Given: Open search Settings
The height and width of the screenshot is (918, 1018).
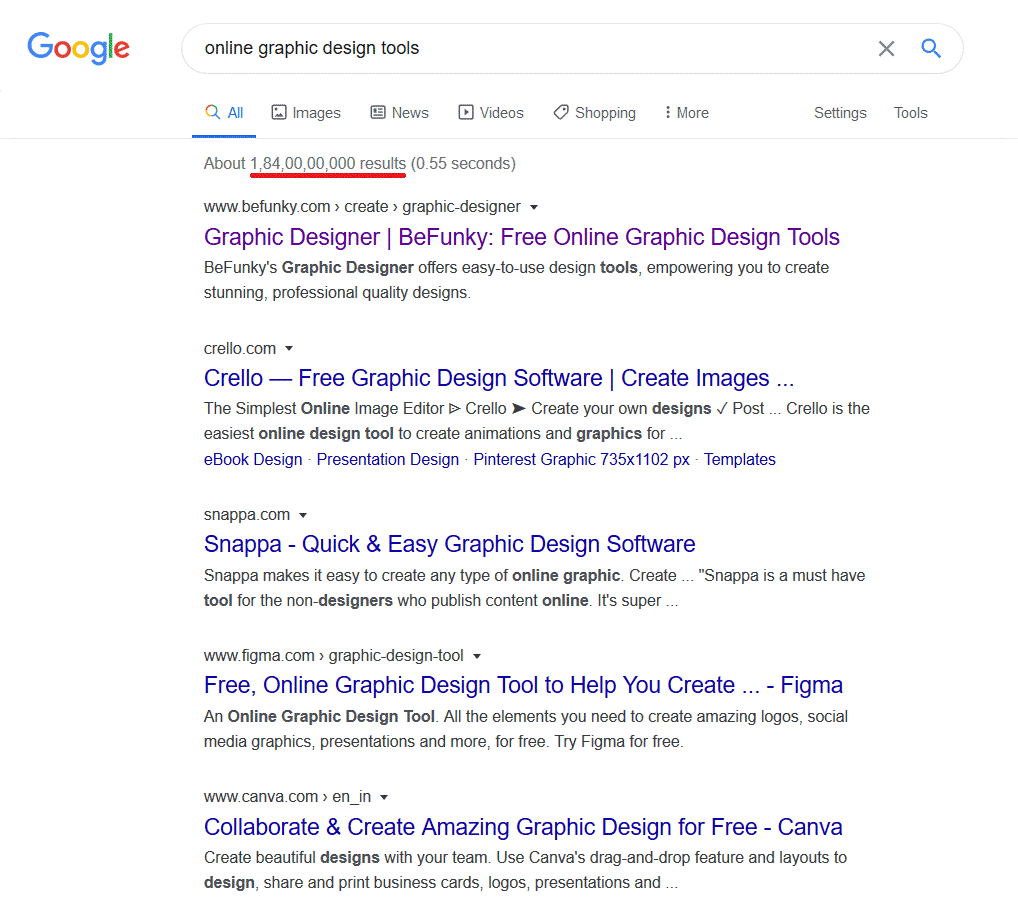Looking at the screenshot, I should pyautogui.click(x=840, y=113).
